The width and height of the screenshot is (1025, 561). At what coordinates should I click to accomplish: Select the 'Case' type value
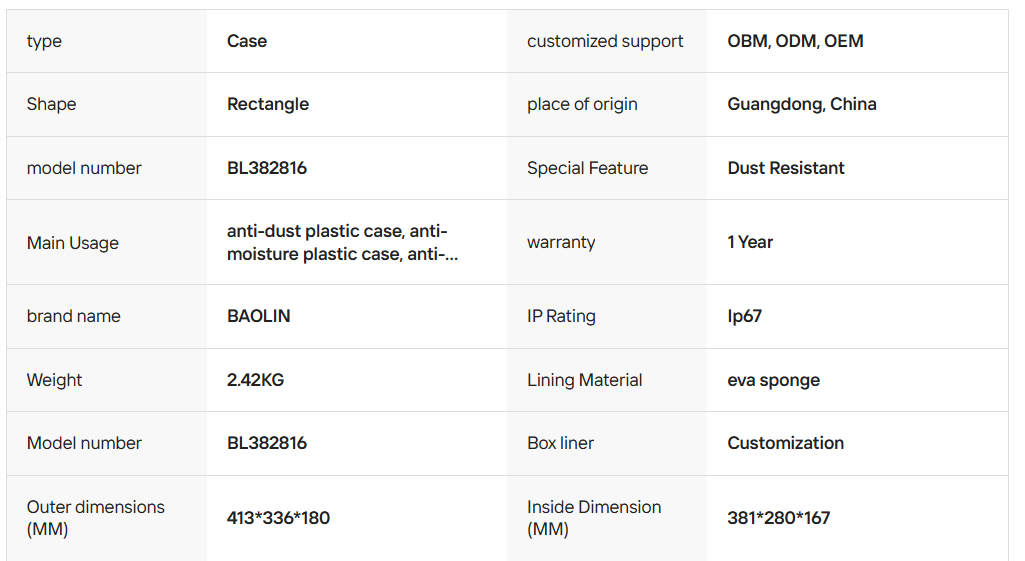(x=247, y=41)
